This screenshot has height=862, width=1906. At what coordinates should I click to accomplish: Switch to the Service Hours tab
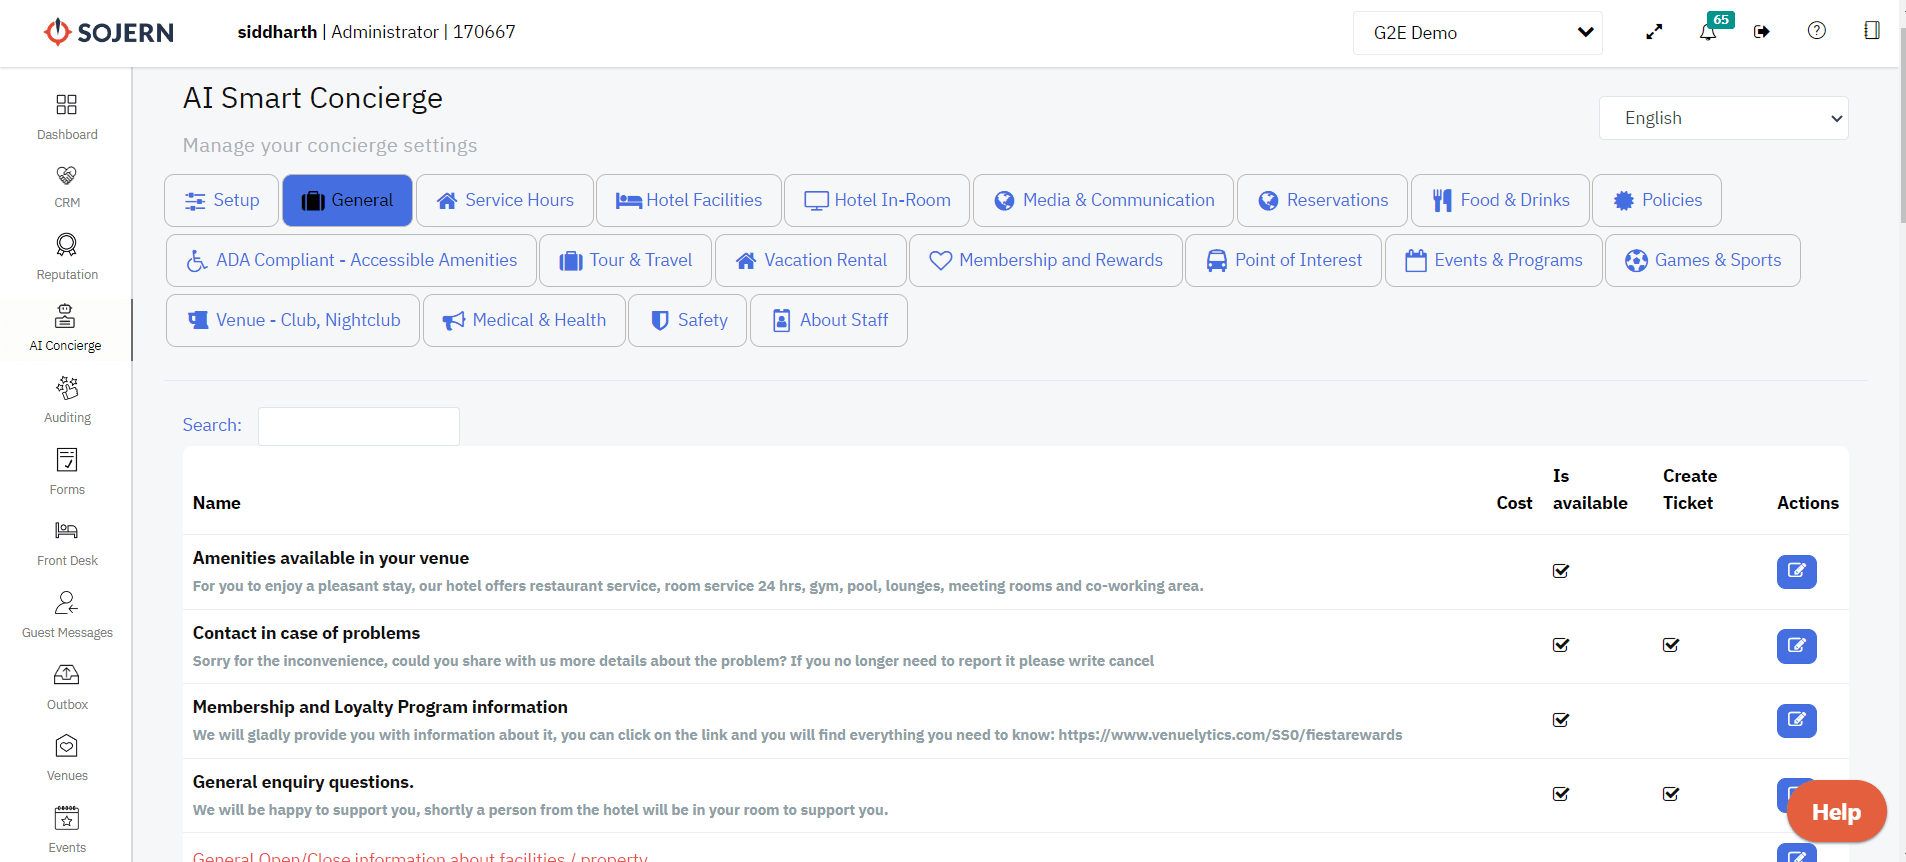pyautogui.click(x=505, y=200)
